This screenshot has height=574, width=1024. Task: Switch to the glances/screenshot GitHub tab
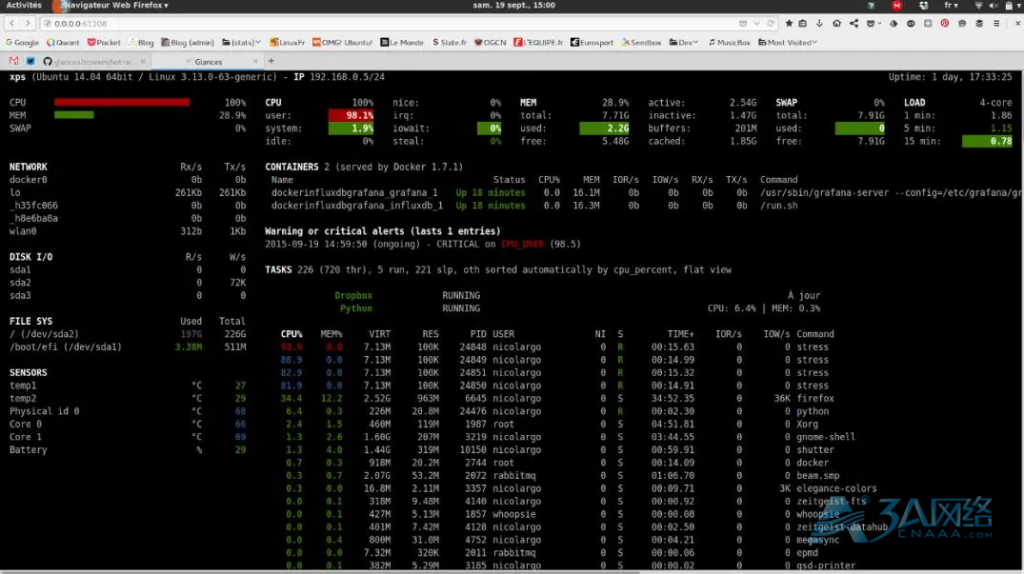93,61
